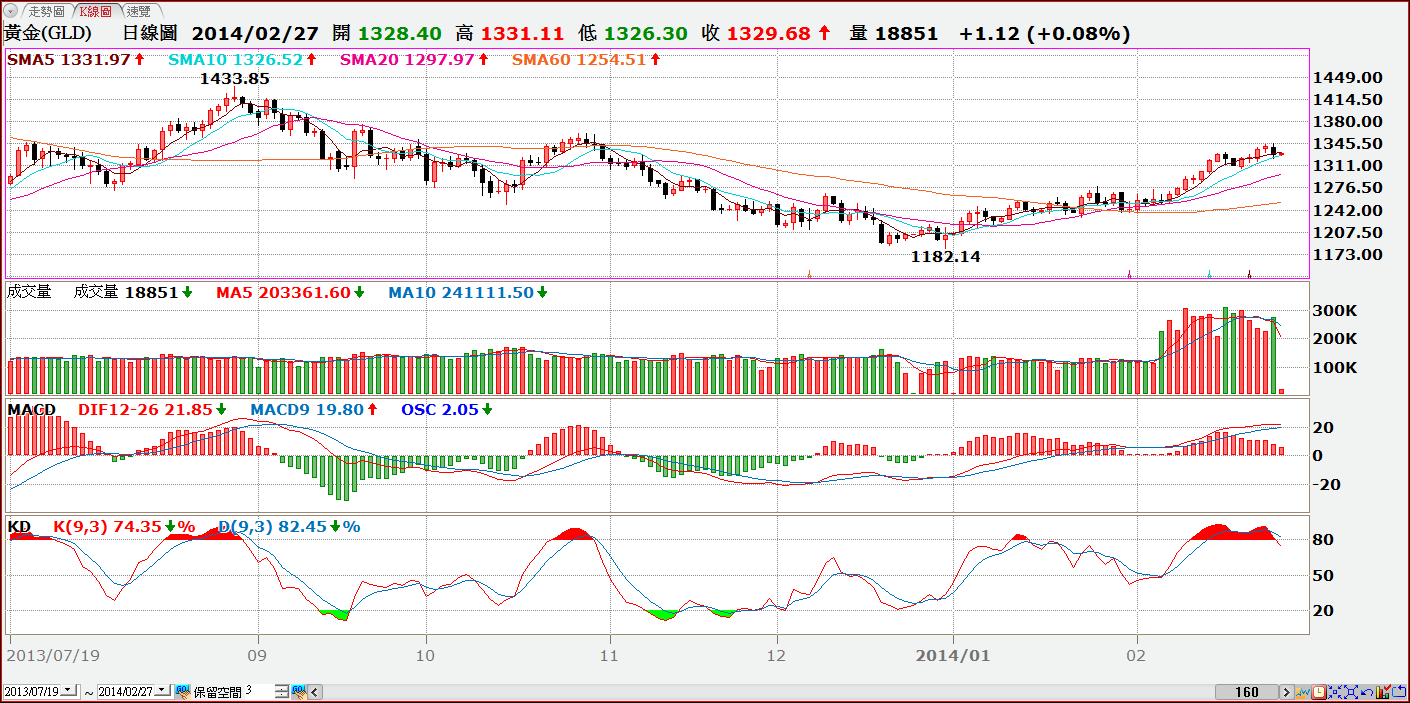Click the 黃金(GLD) title text
Image resolution: width=1410 pixels, height=703 pixels.
[48, 33]
